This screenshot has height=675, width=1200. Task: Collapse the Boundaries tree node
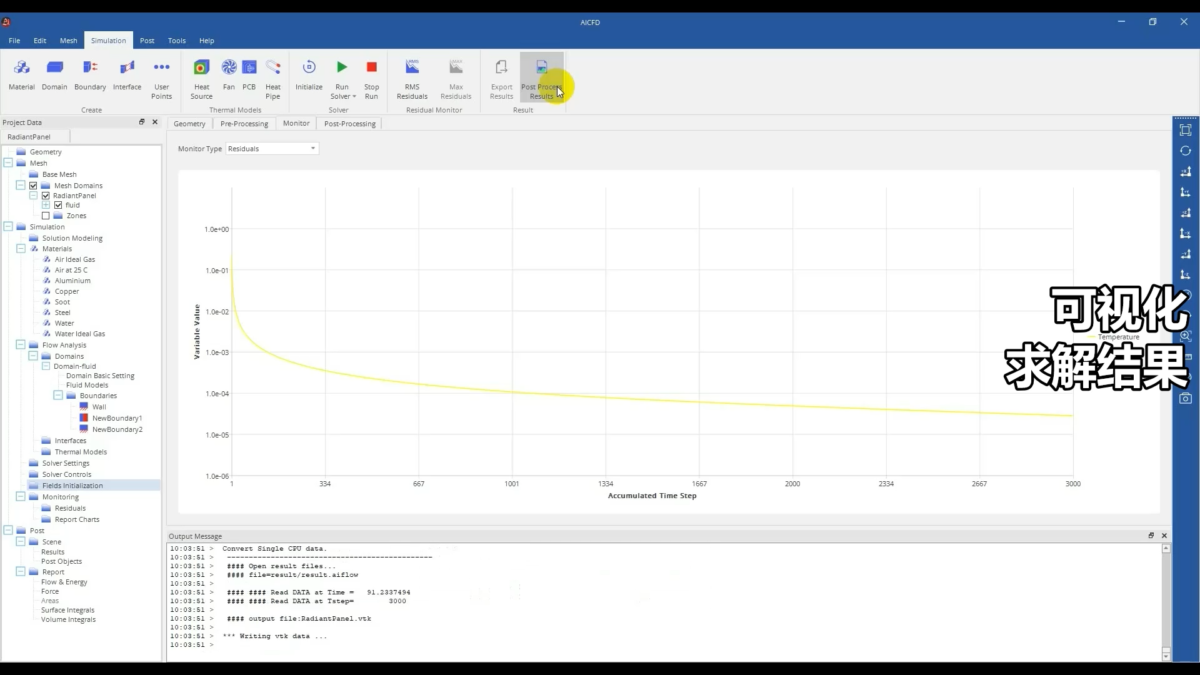(x=58, y=395)
